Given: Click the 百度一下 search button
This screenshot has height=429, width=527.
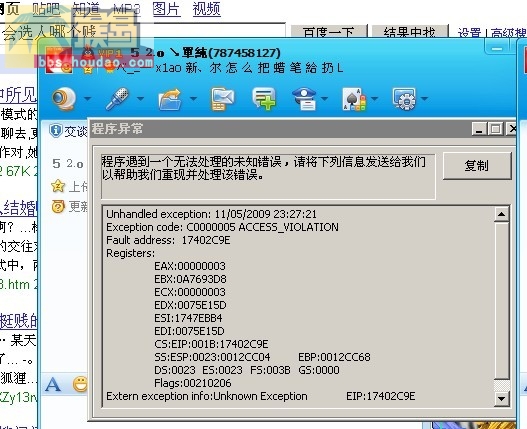Looking at the screenshot, I should (x=328, y=32).
